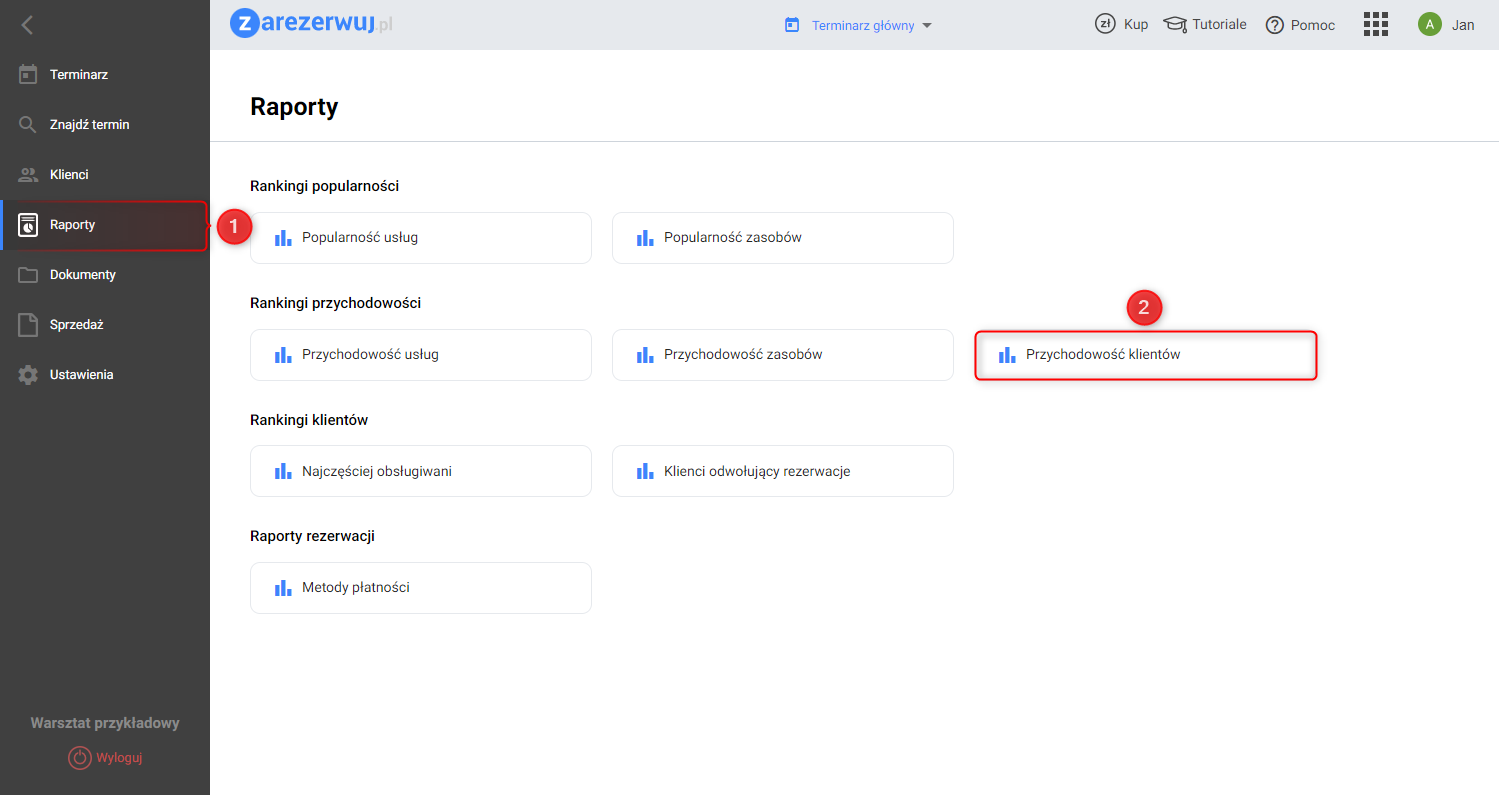Open Tutoriale graduation cap icon
Screen dimensions: 1499x795
[x=1175, y=25]
